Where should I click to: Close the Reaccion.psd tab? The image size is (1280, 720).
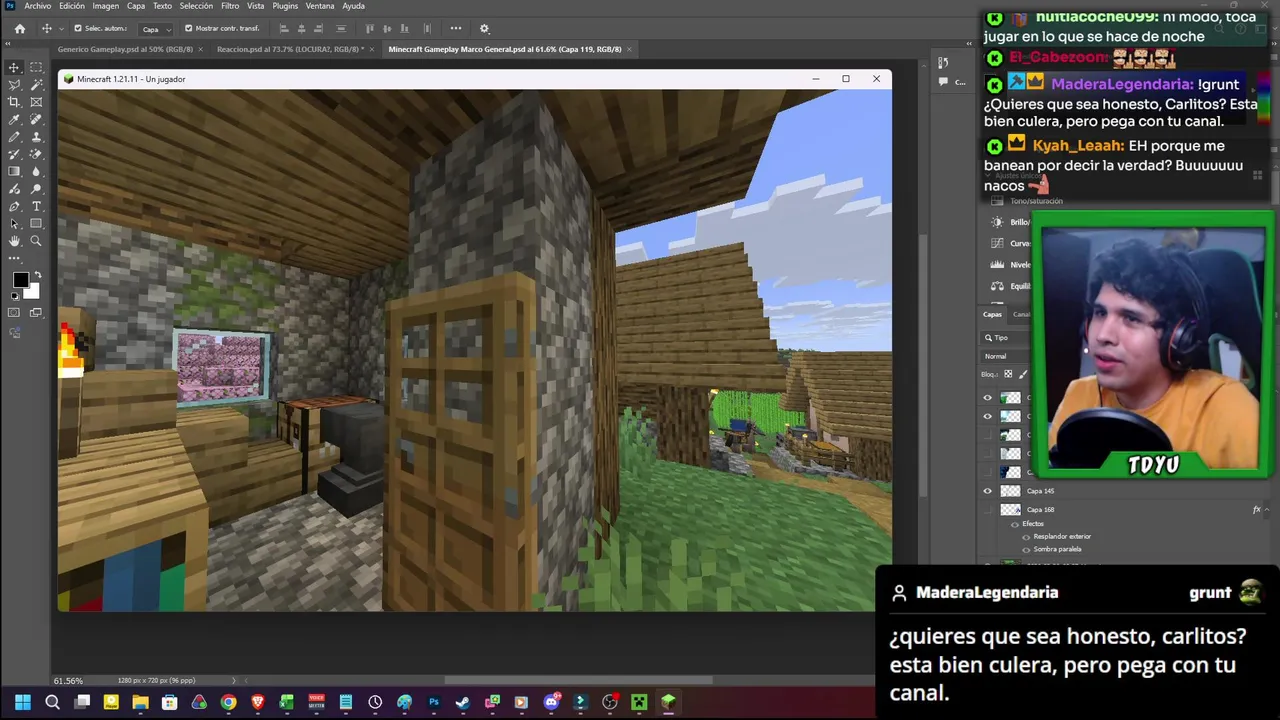click(x=372, y=49)
